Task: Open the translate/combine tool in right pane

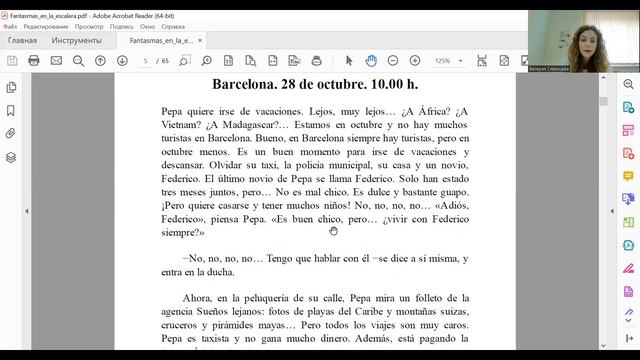Action: (x=628, y=199)
